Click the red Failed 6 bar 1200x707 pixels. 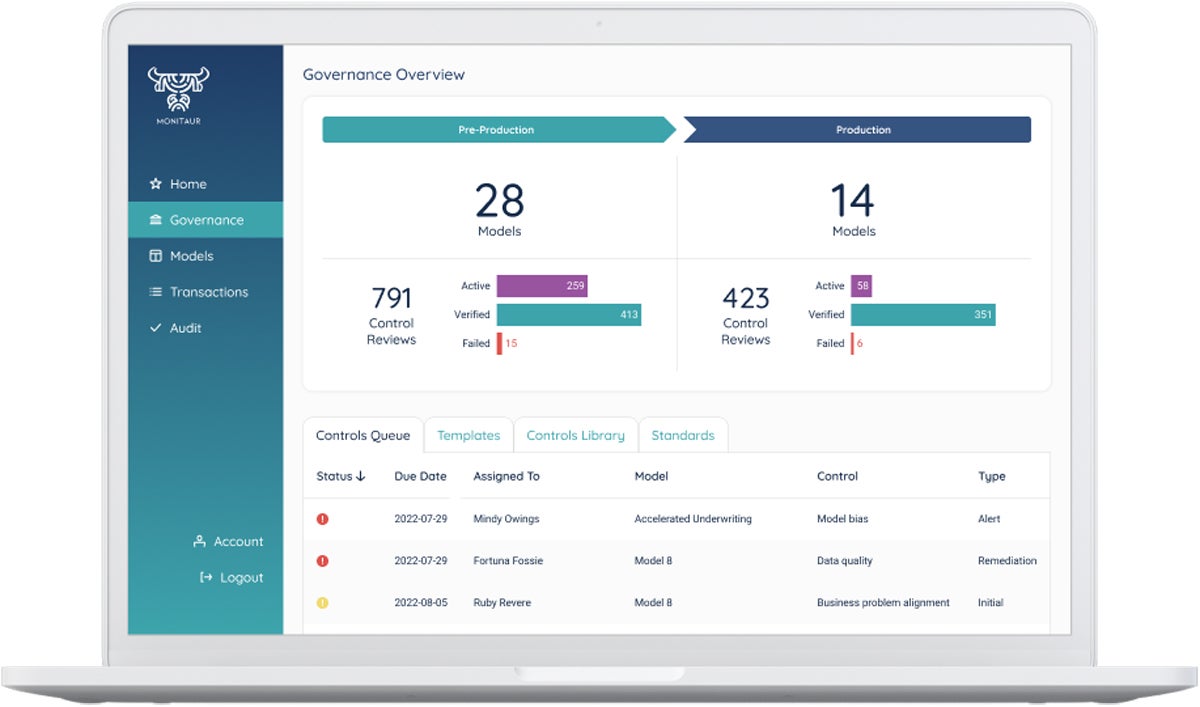point(853,343)
